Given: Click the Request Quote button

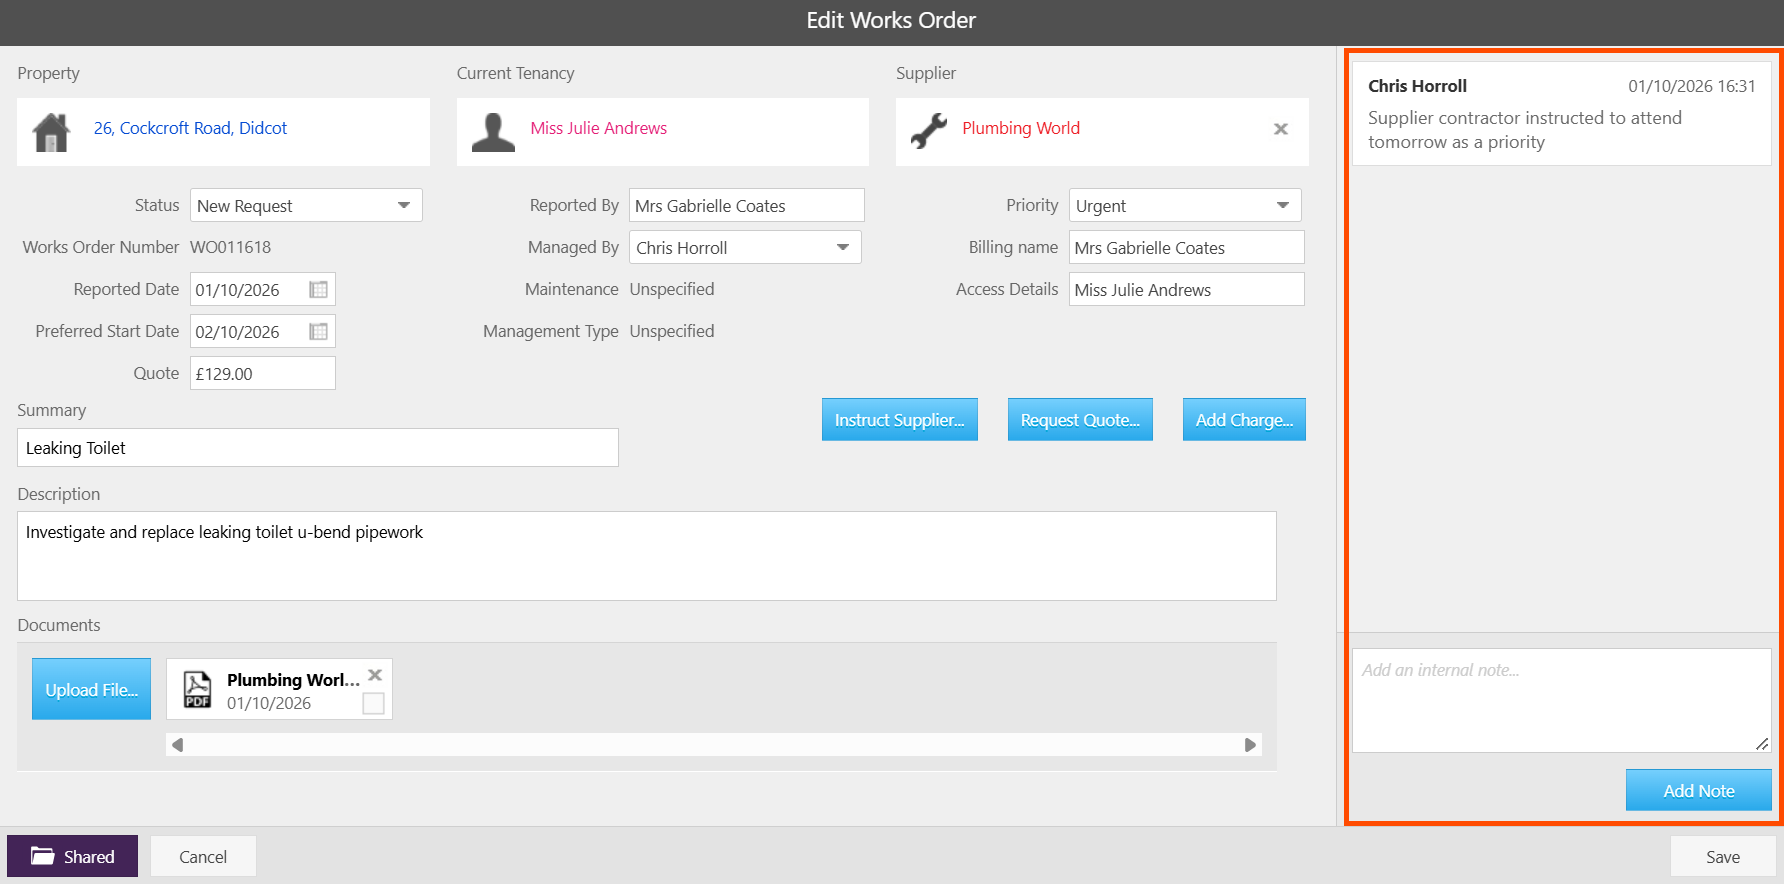Looking at the screenshot, I should (1080, 420).
